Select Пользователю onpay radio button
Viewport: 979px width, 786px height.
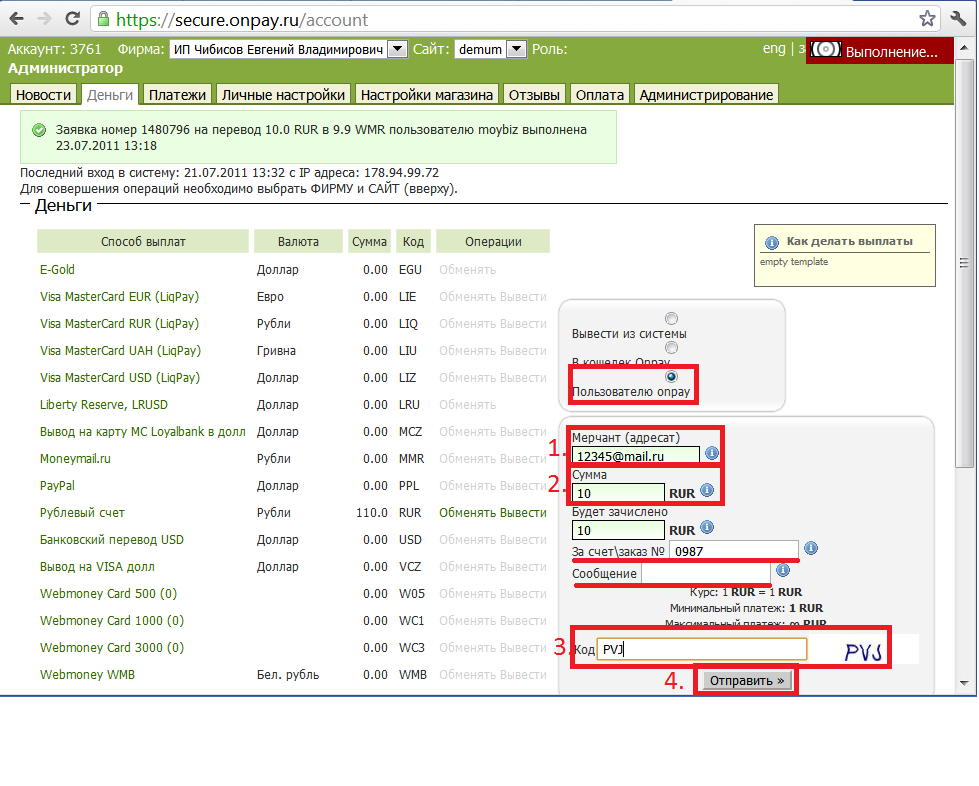(671, 376)
